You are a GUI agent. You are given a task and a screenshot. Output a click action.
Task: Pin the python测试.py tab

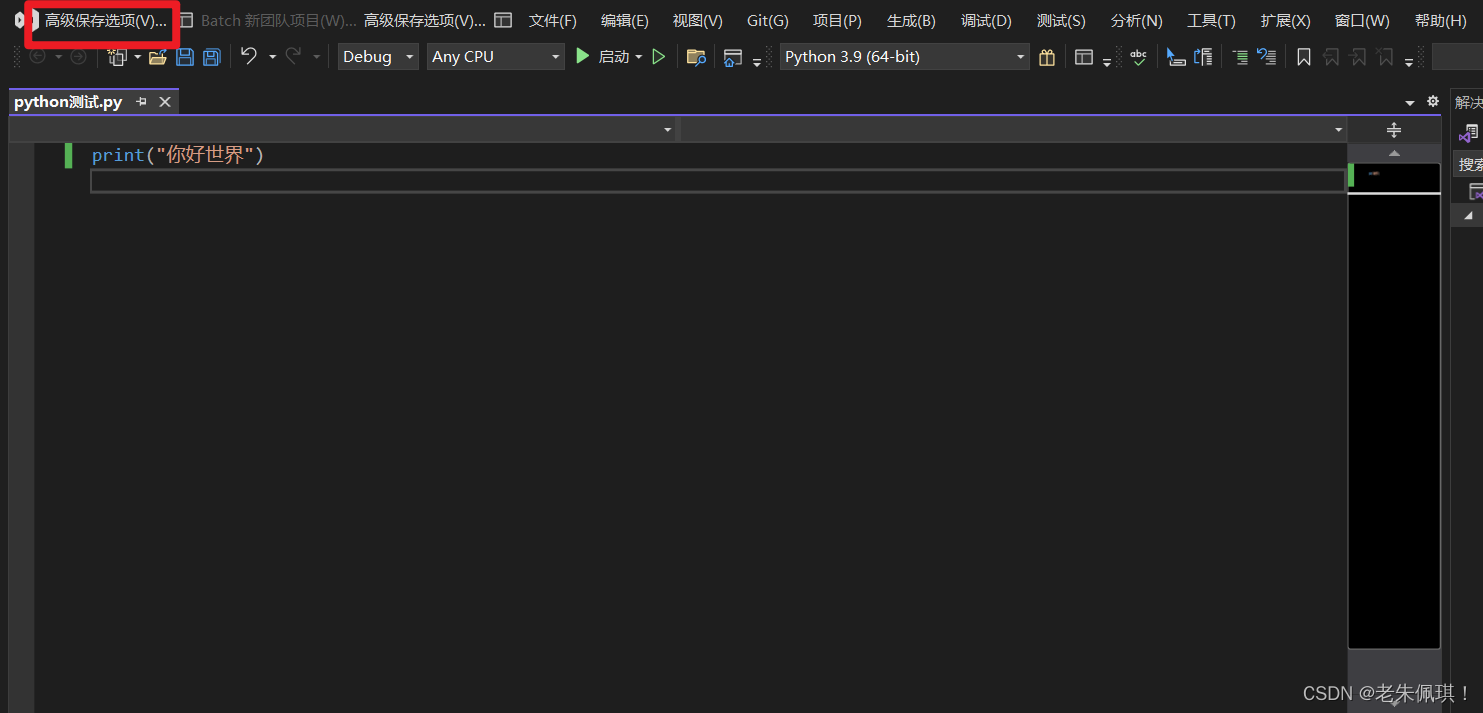(142, 102)
